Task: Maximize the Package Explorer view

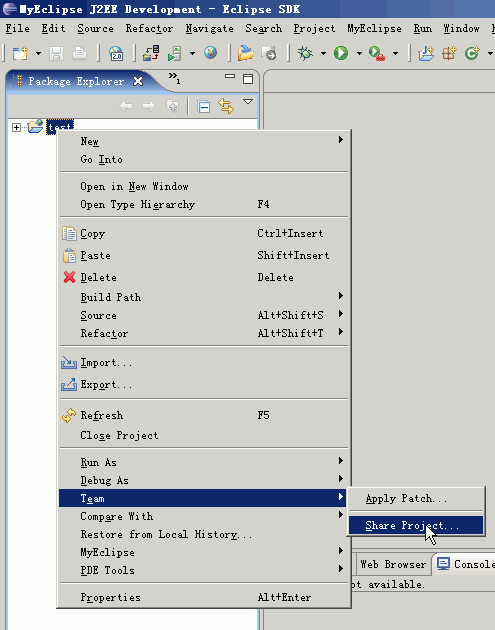Action: coord(248,79)
